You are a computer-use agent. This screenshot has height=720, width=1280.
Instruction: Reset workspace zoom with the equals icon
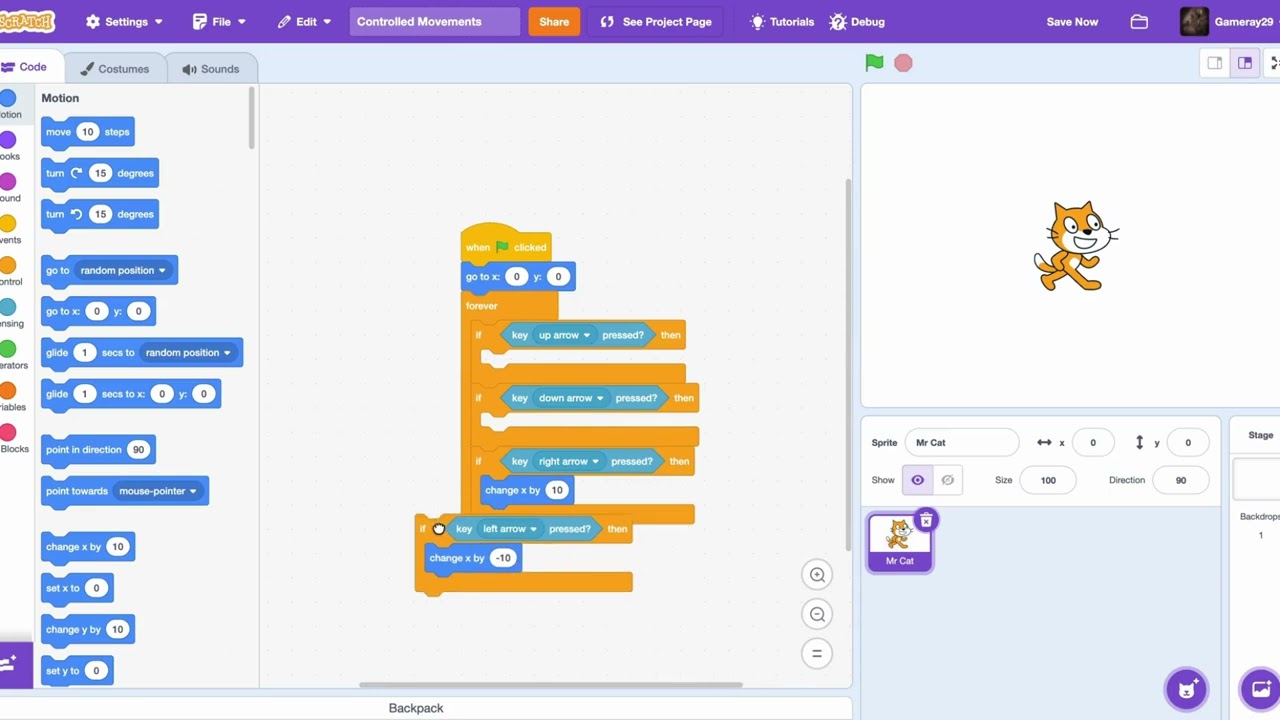click(x=817, y=654)
